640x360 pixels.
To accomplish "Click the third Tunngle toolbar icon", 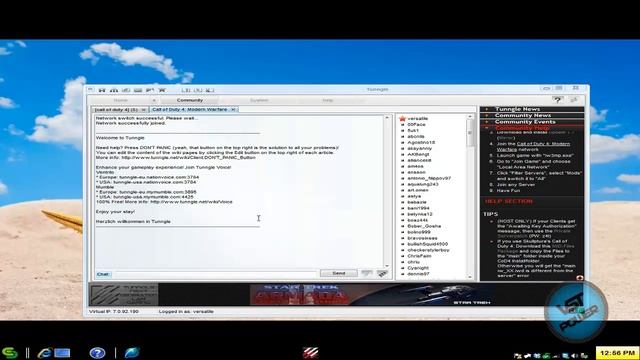I will (126, 90).
